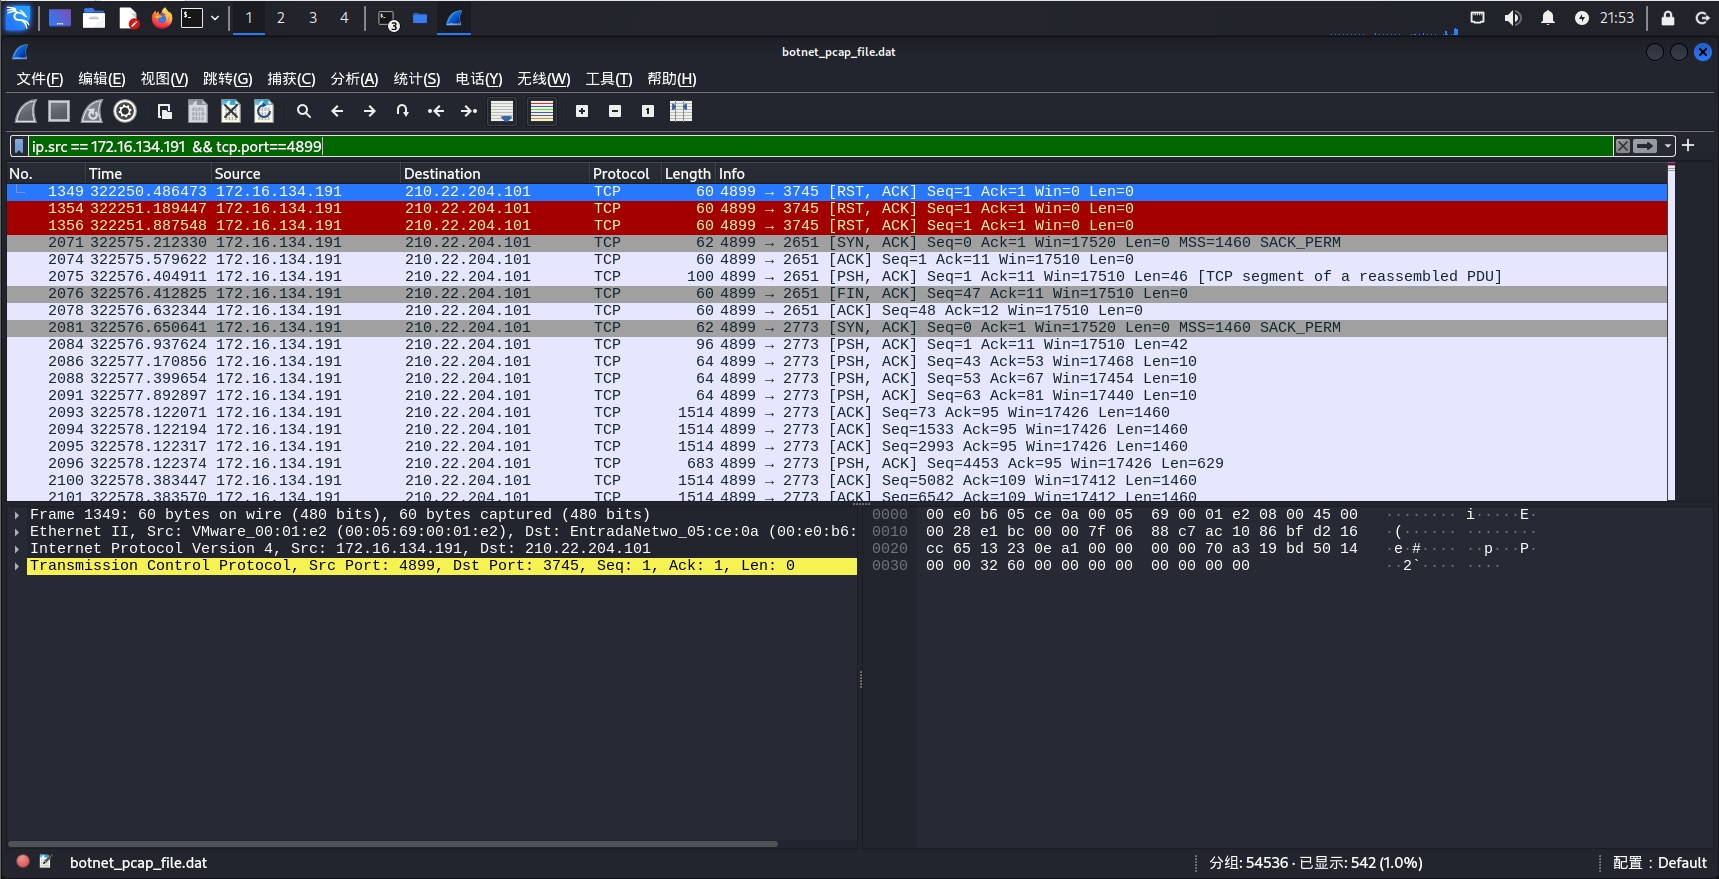Image resolution: width=1719 pixels, height=879 pixels.
Task: Open the 分析(A) menu
Action: 354,79
